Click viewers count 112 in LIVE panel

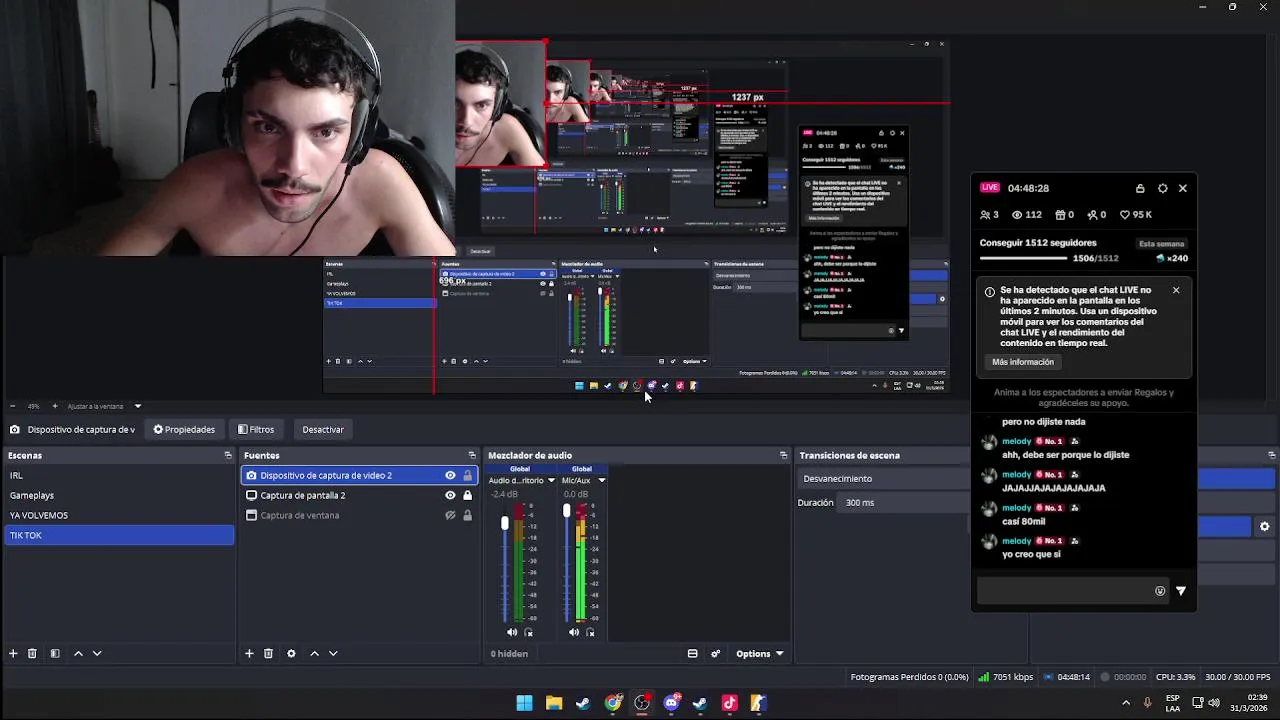[1027, 215]
